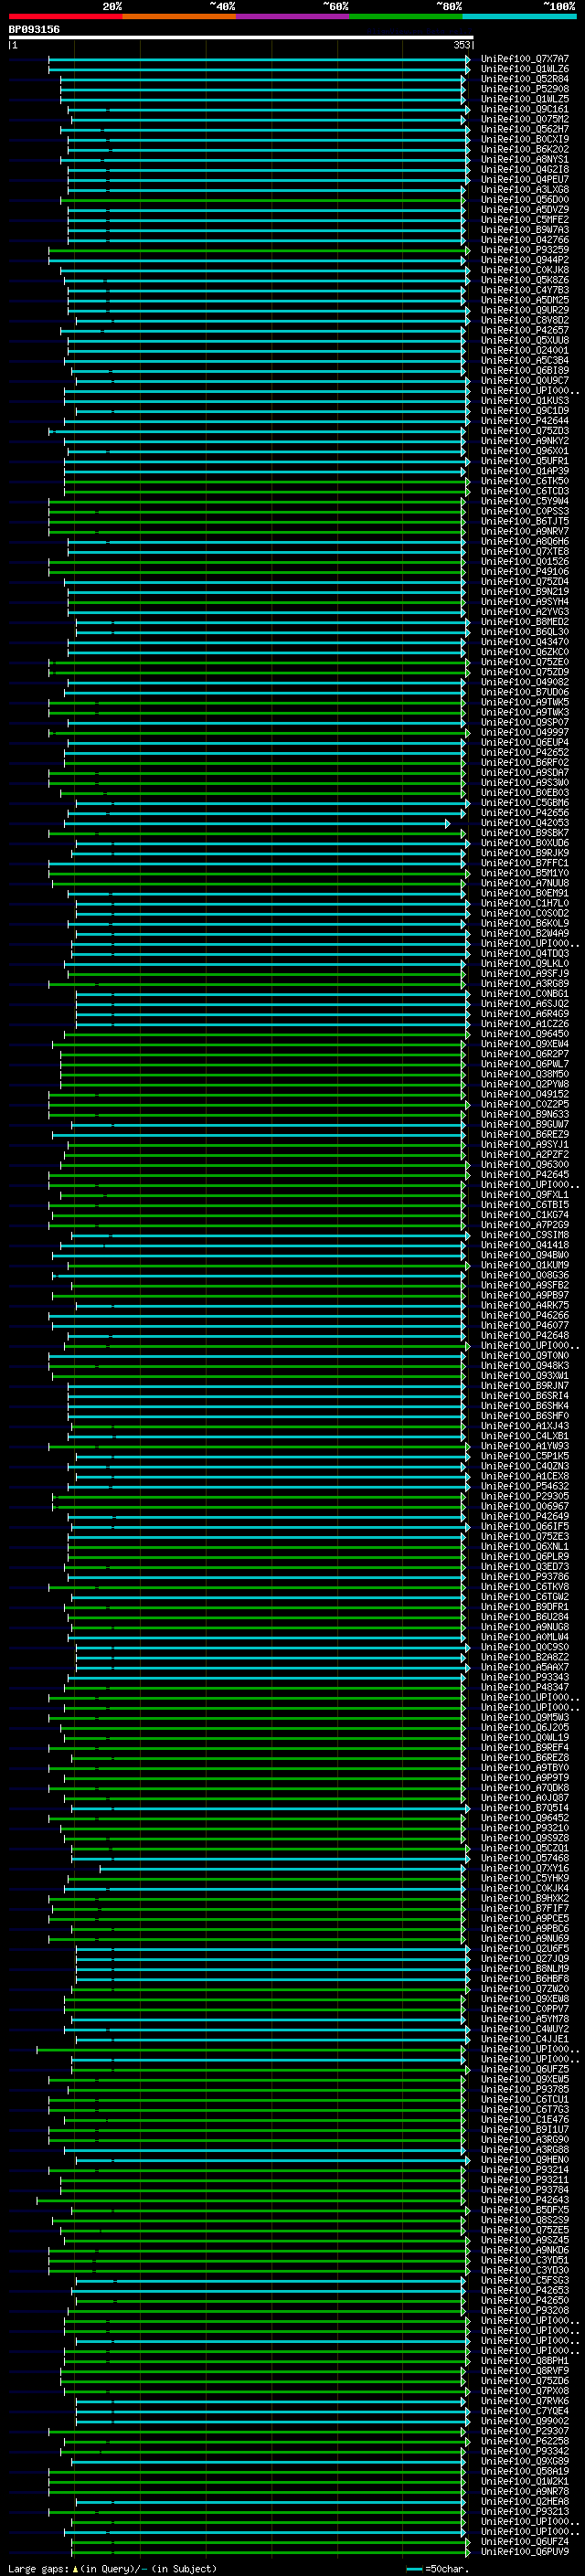Image resolution: width=585 pixels, height=2576 pixels.
Task: Open hit UniRef100_P52908
Action: (x=524, y=89)
